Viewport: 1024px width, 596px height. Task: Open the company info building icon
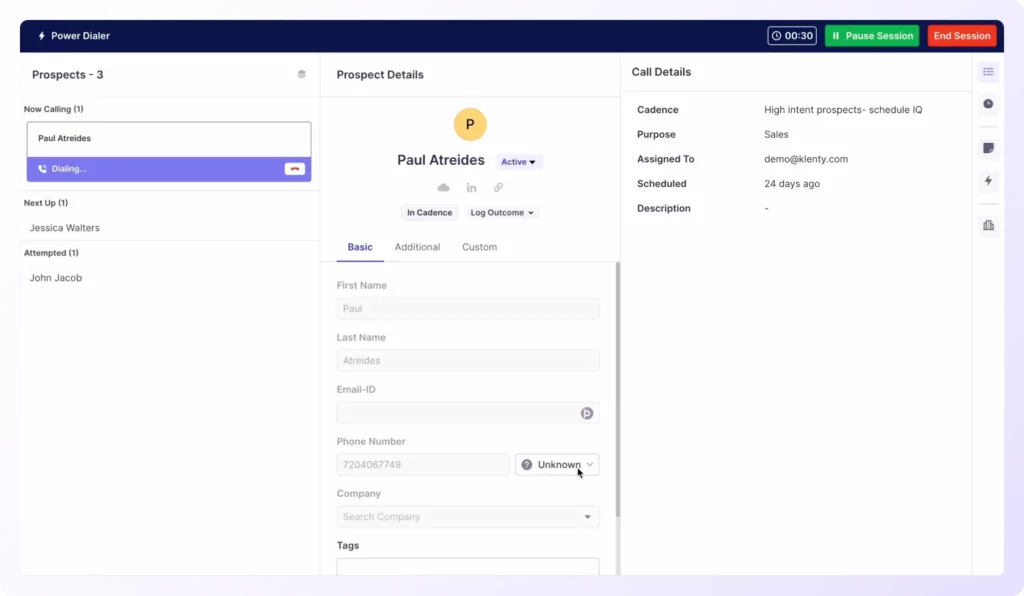988,225
